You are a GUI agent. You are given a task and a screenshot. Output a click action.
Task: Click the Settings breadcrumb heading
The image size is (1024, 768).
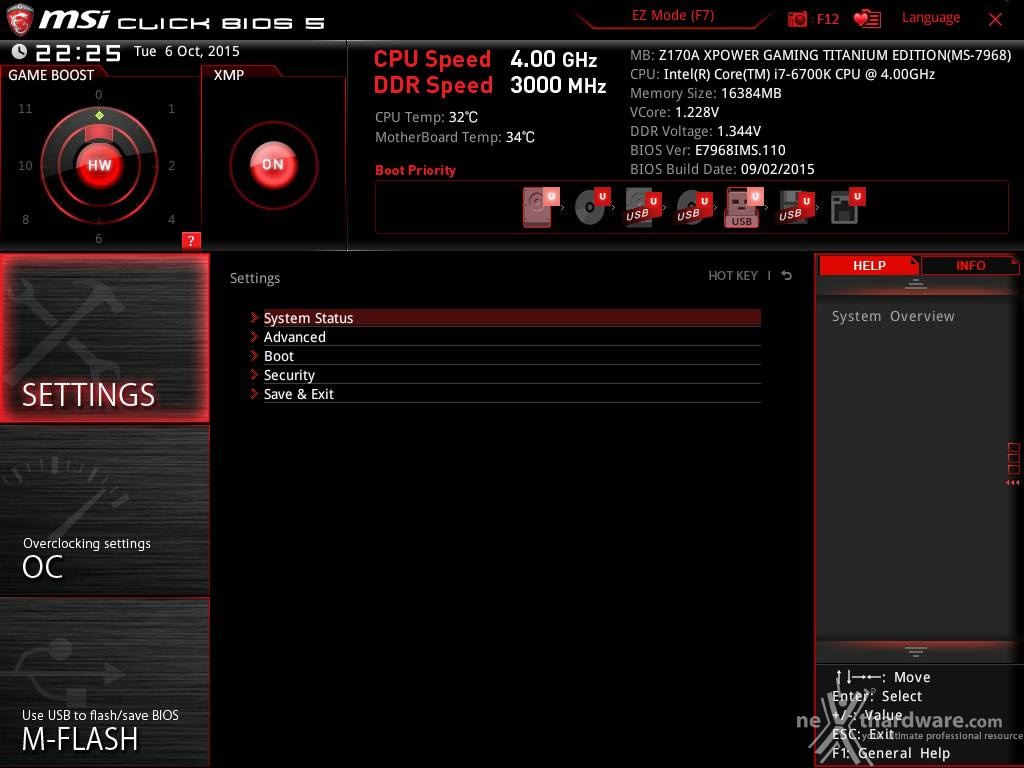(x=255, y=278)
